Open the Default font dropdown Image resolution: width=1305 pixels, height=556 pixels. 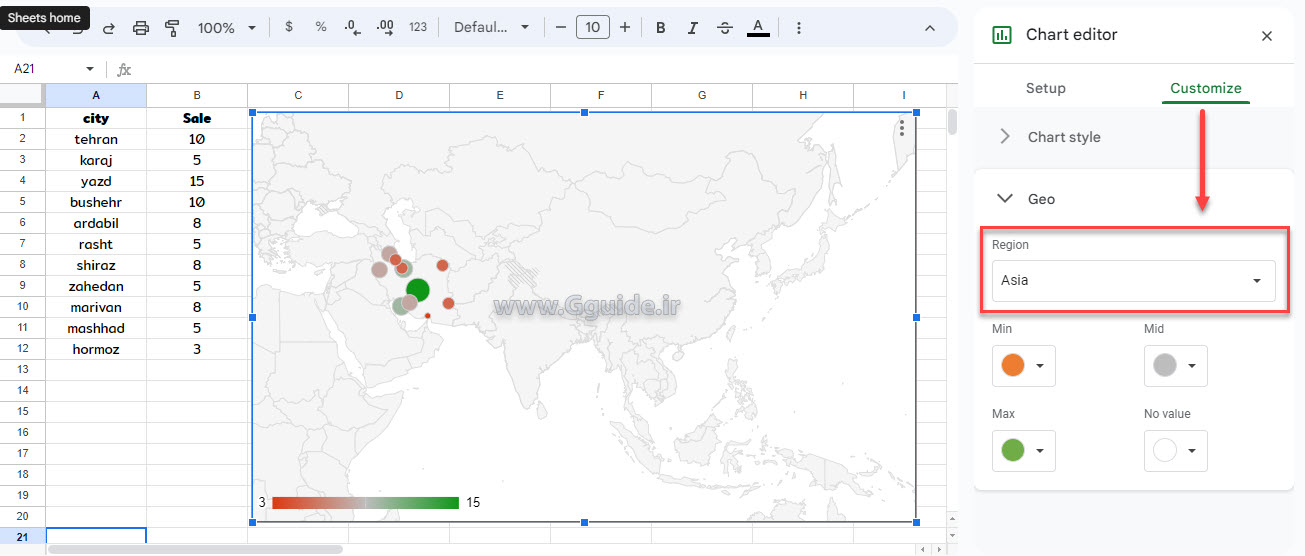(491, 28)
